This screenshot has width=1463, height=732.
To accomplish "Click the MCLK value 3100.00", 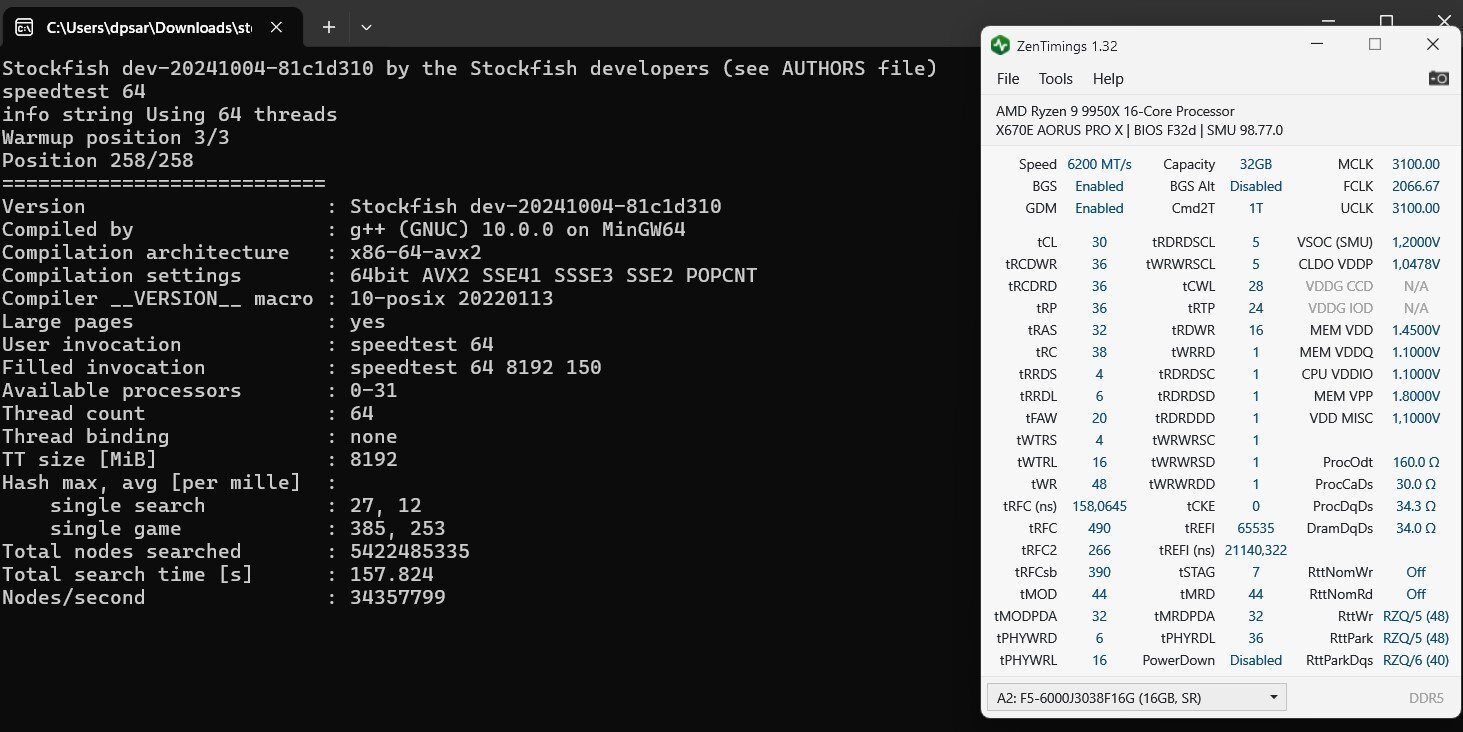I will coord(1415,164).
